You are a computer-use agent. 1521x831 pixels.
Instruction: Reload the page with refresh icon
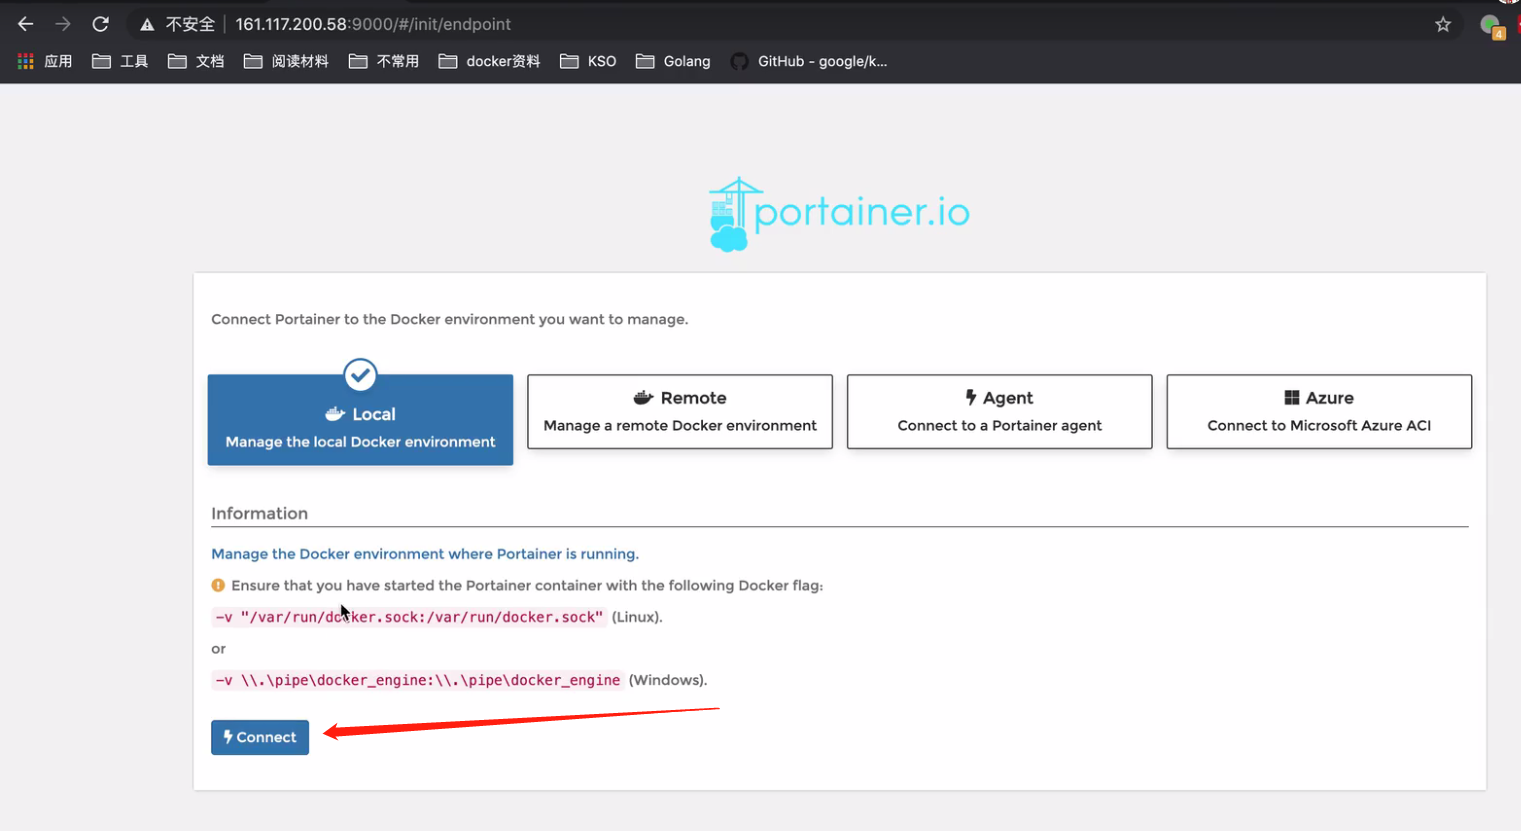point(100,24)
